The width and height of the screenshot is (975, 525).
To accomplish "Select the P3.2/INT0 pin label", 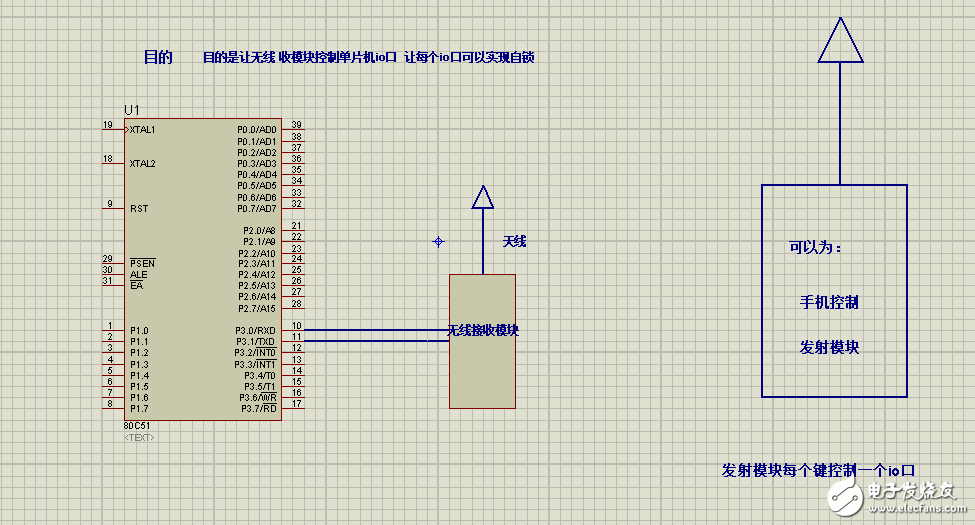I will click(255, 353).
